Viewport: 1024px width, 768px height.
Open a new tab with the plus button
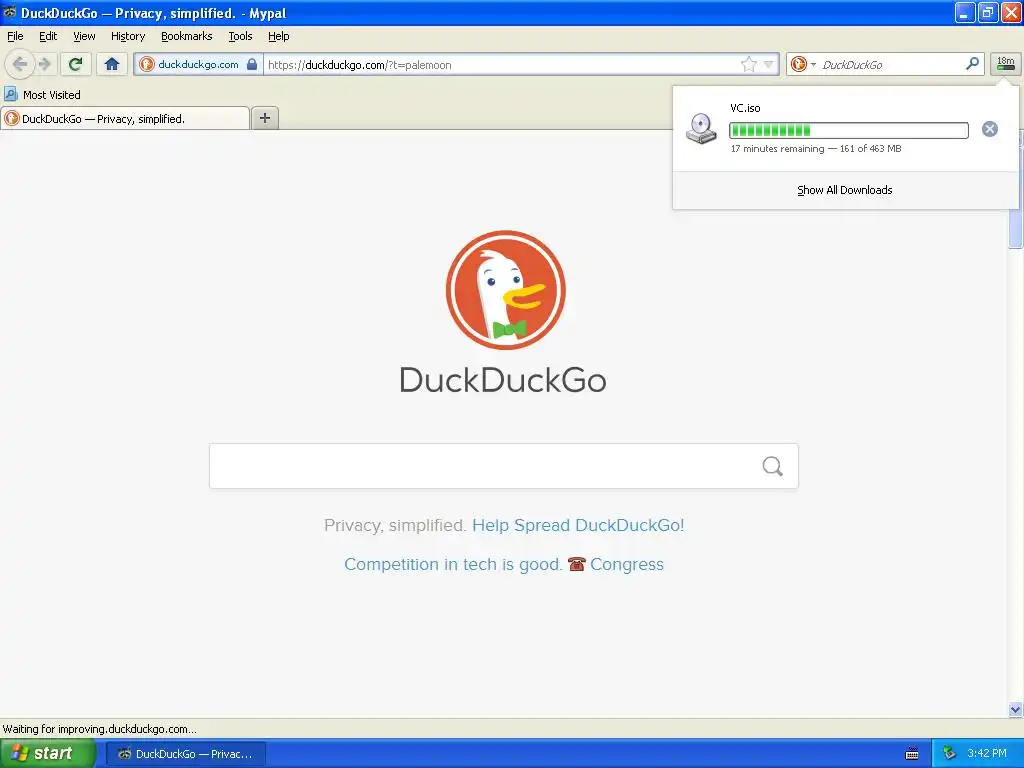point(264,118)
